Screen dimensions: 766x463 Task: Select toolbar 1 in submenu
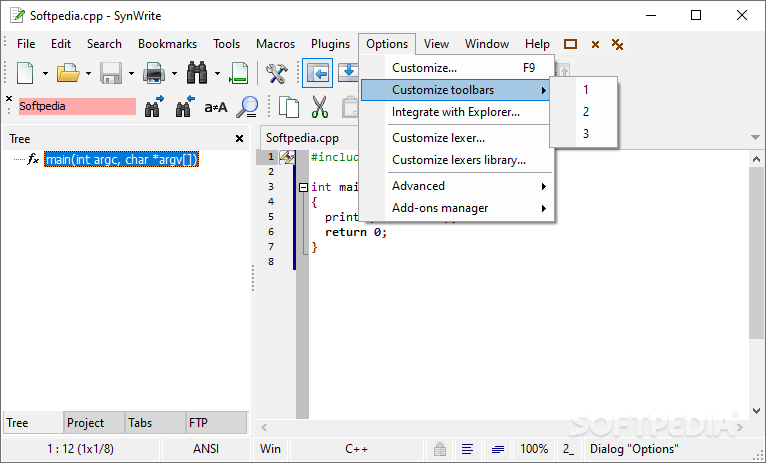click(x=584, y=90)
